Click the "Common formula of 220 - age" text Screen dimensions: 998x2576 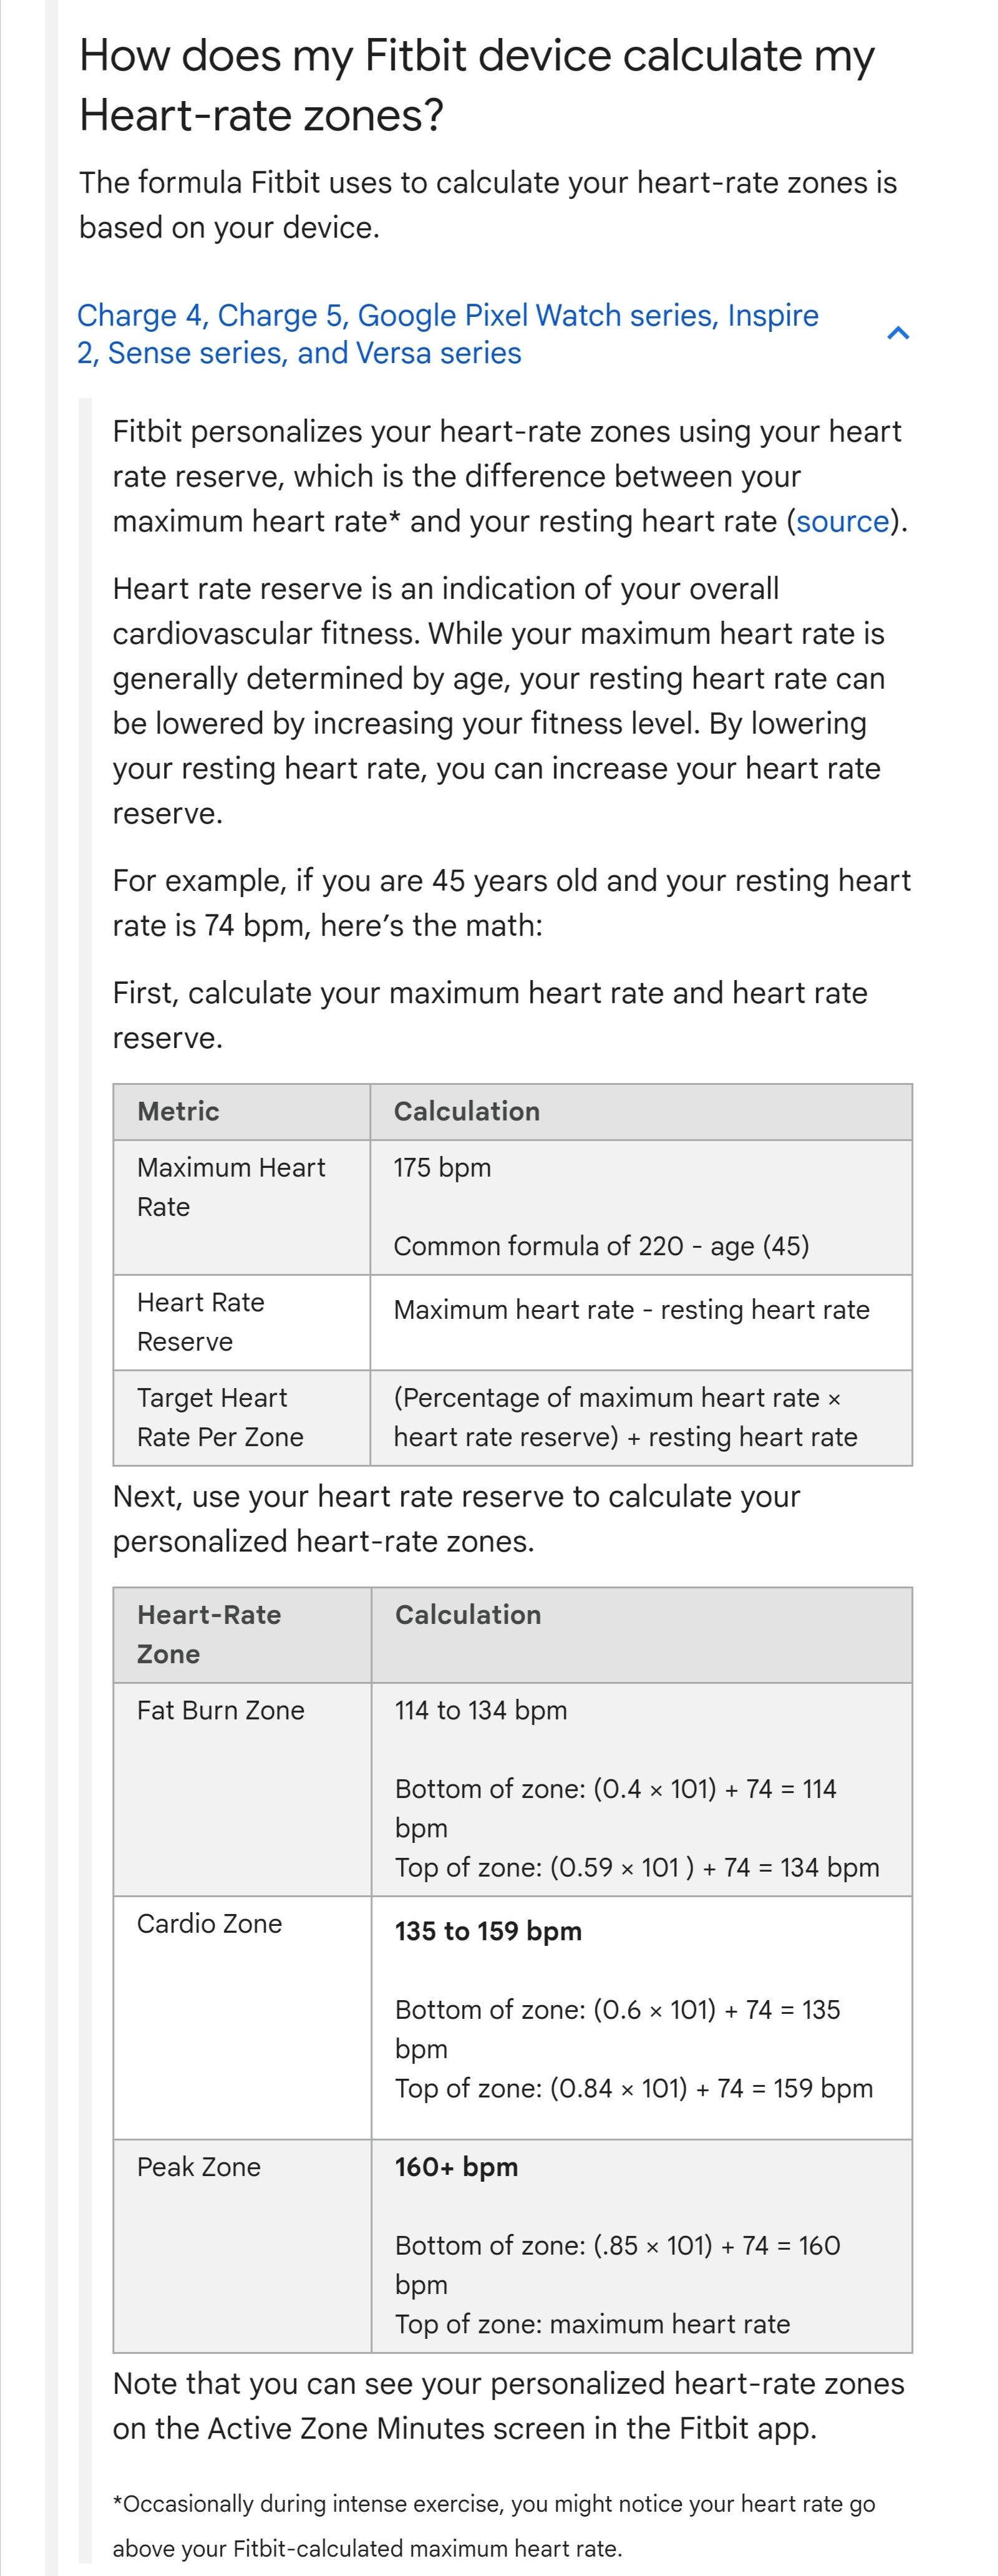click(601, 1246)
